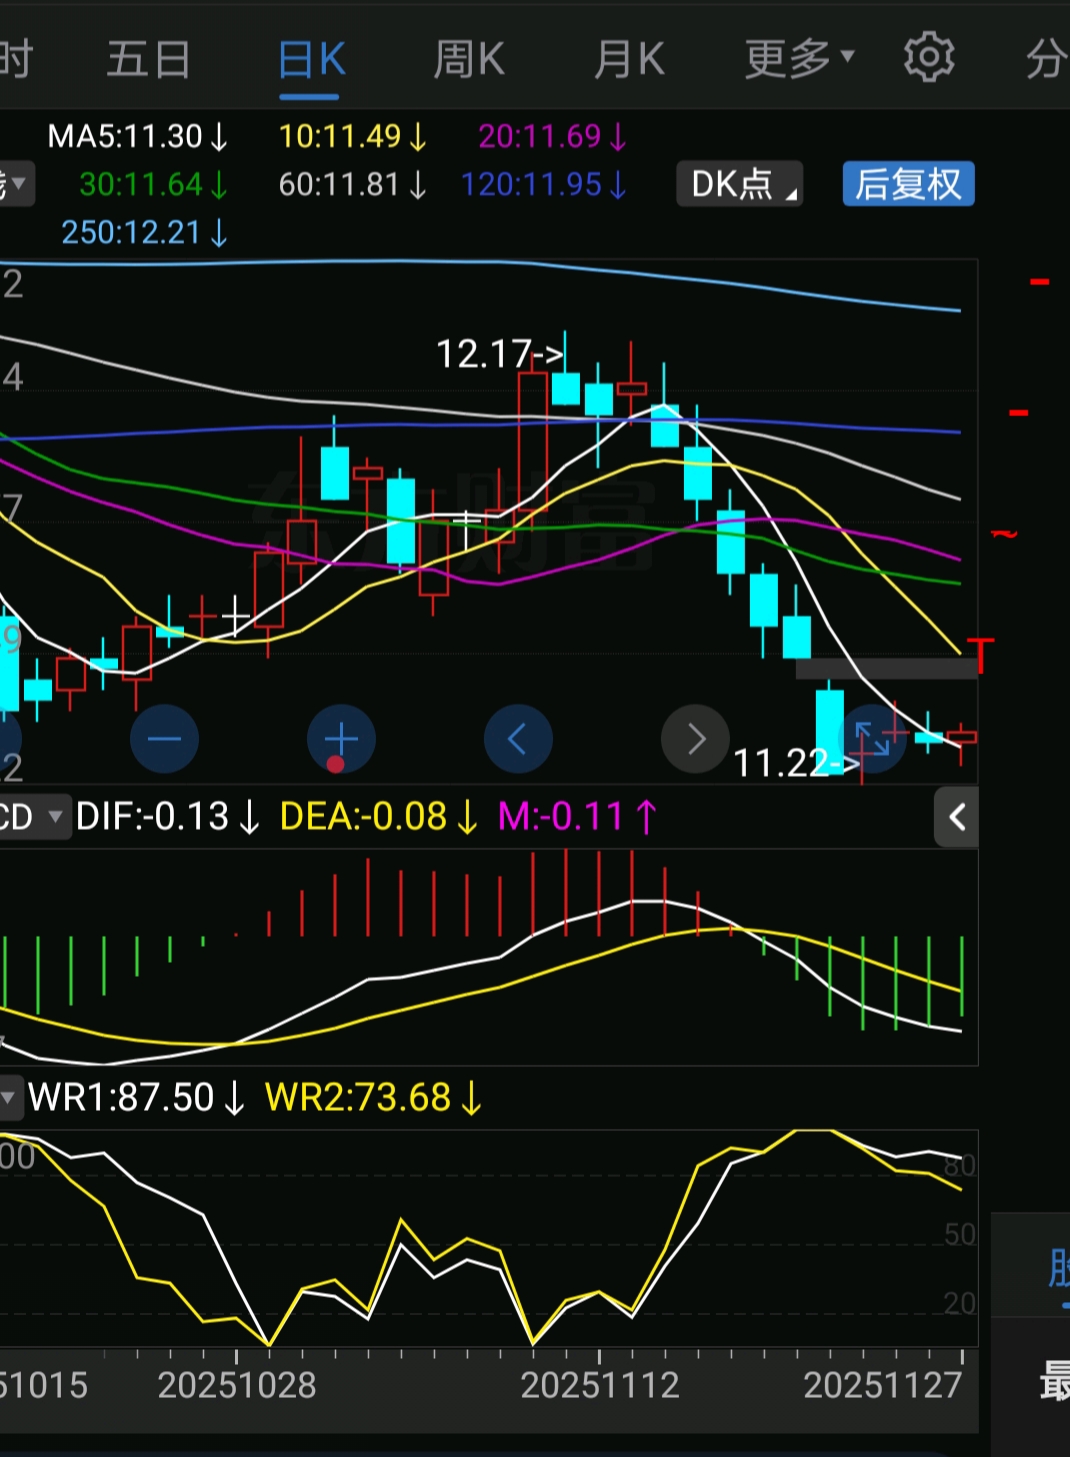The image size is (1070, 1457).
Task: Tap MA5:11.30 moving average value
Action: point(138,136)
